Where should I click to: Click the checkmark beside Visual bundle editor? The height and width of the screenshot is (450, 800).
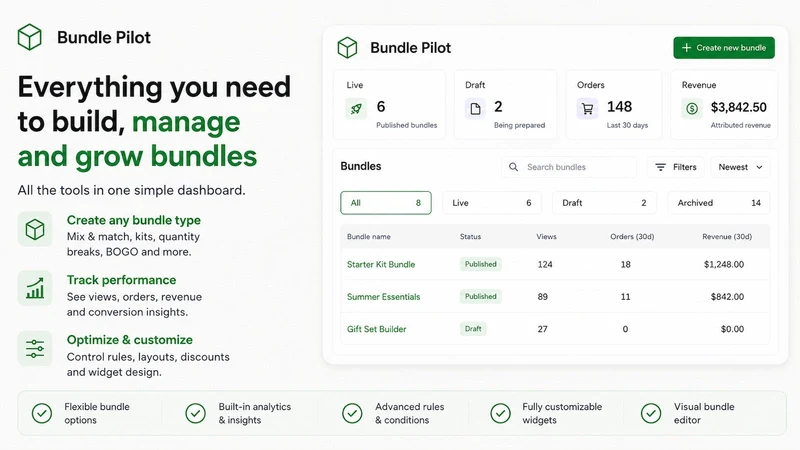(651, 413)
